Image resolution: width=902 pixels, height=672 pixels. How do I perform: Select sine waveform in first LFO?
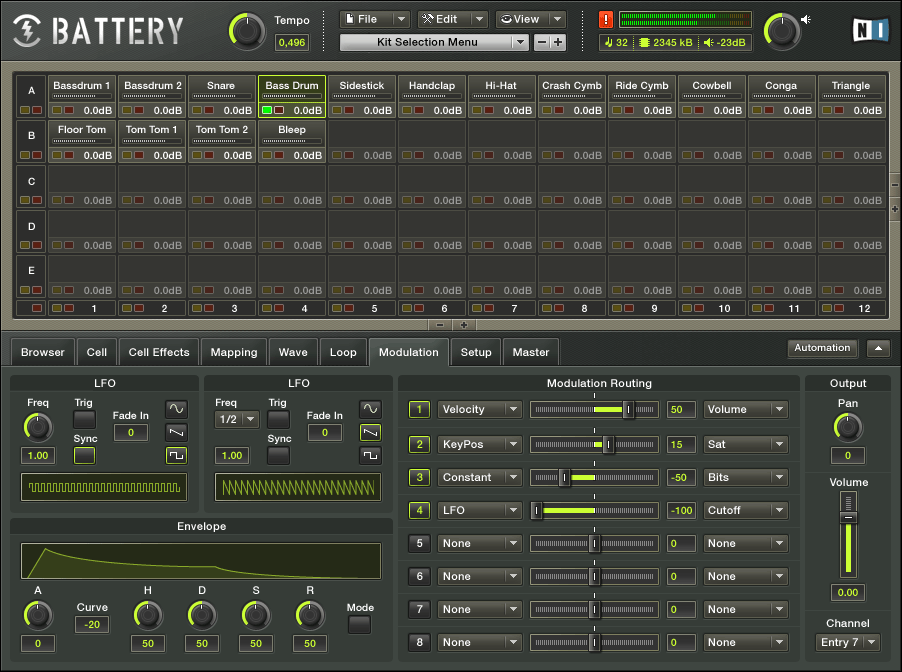point(176,409)
